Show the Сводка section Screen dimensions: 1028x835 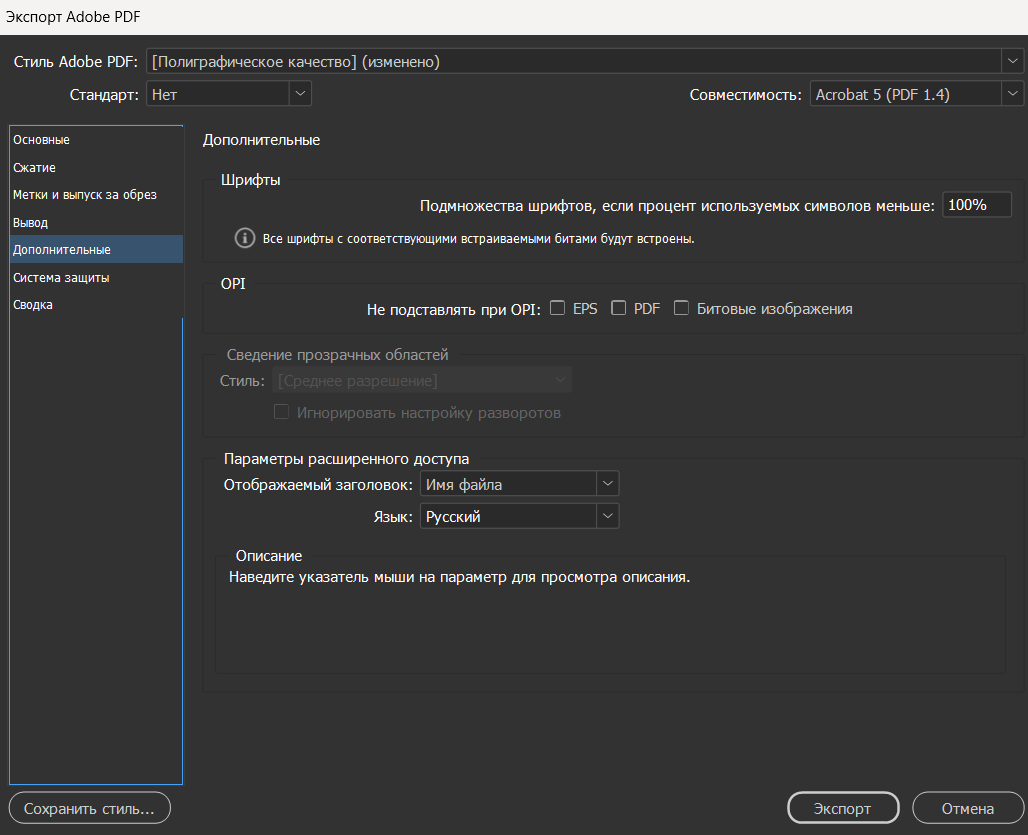point(96,305)
